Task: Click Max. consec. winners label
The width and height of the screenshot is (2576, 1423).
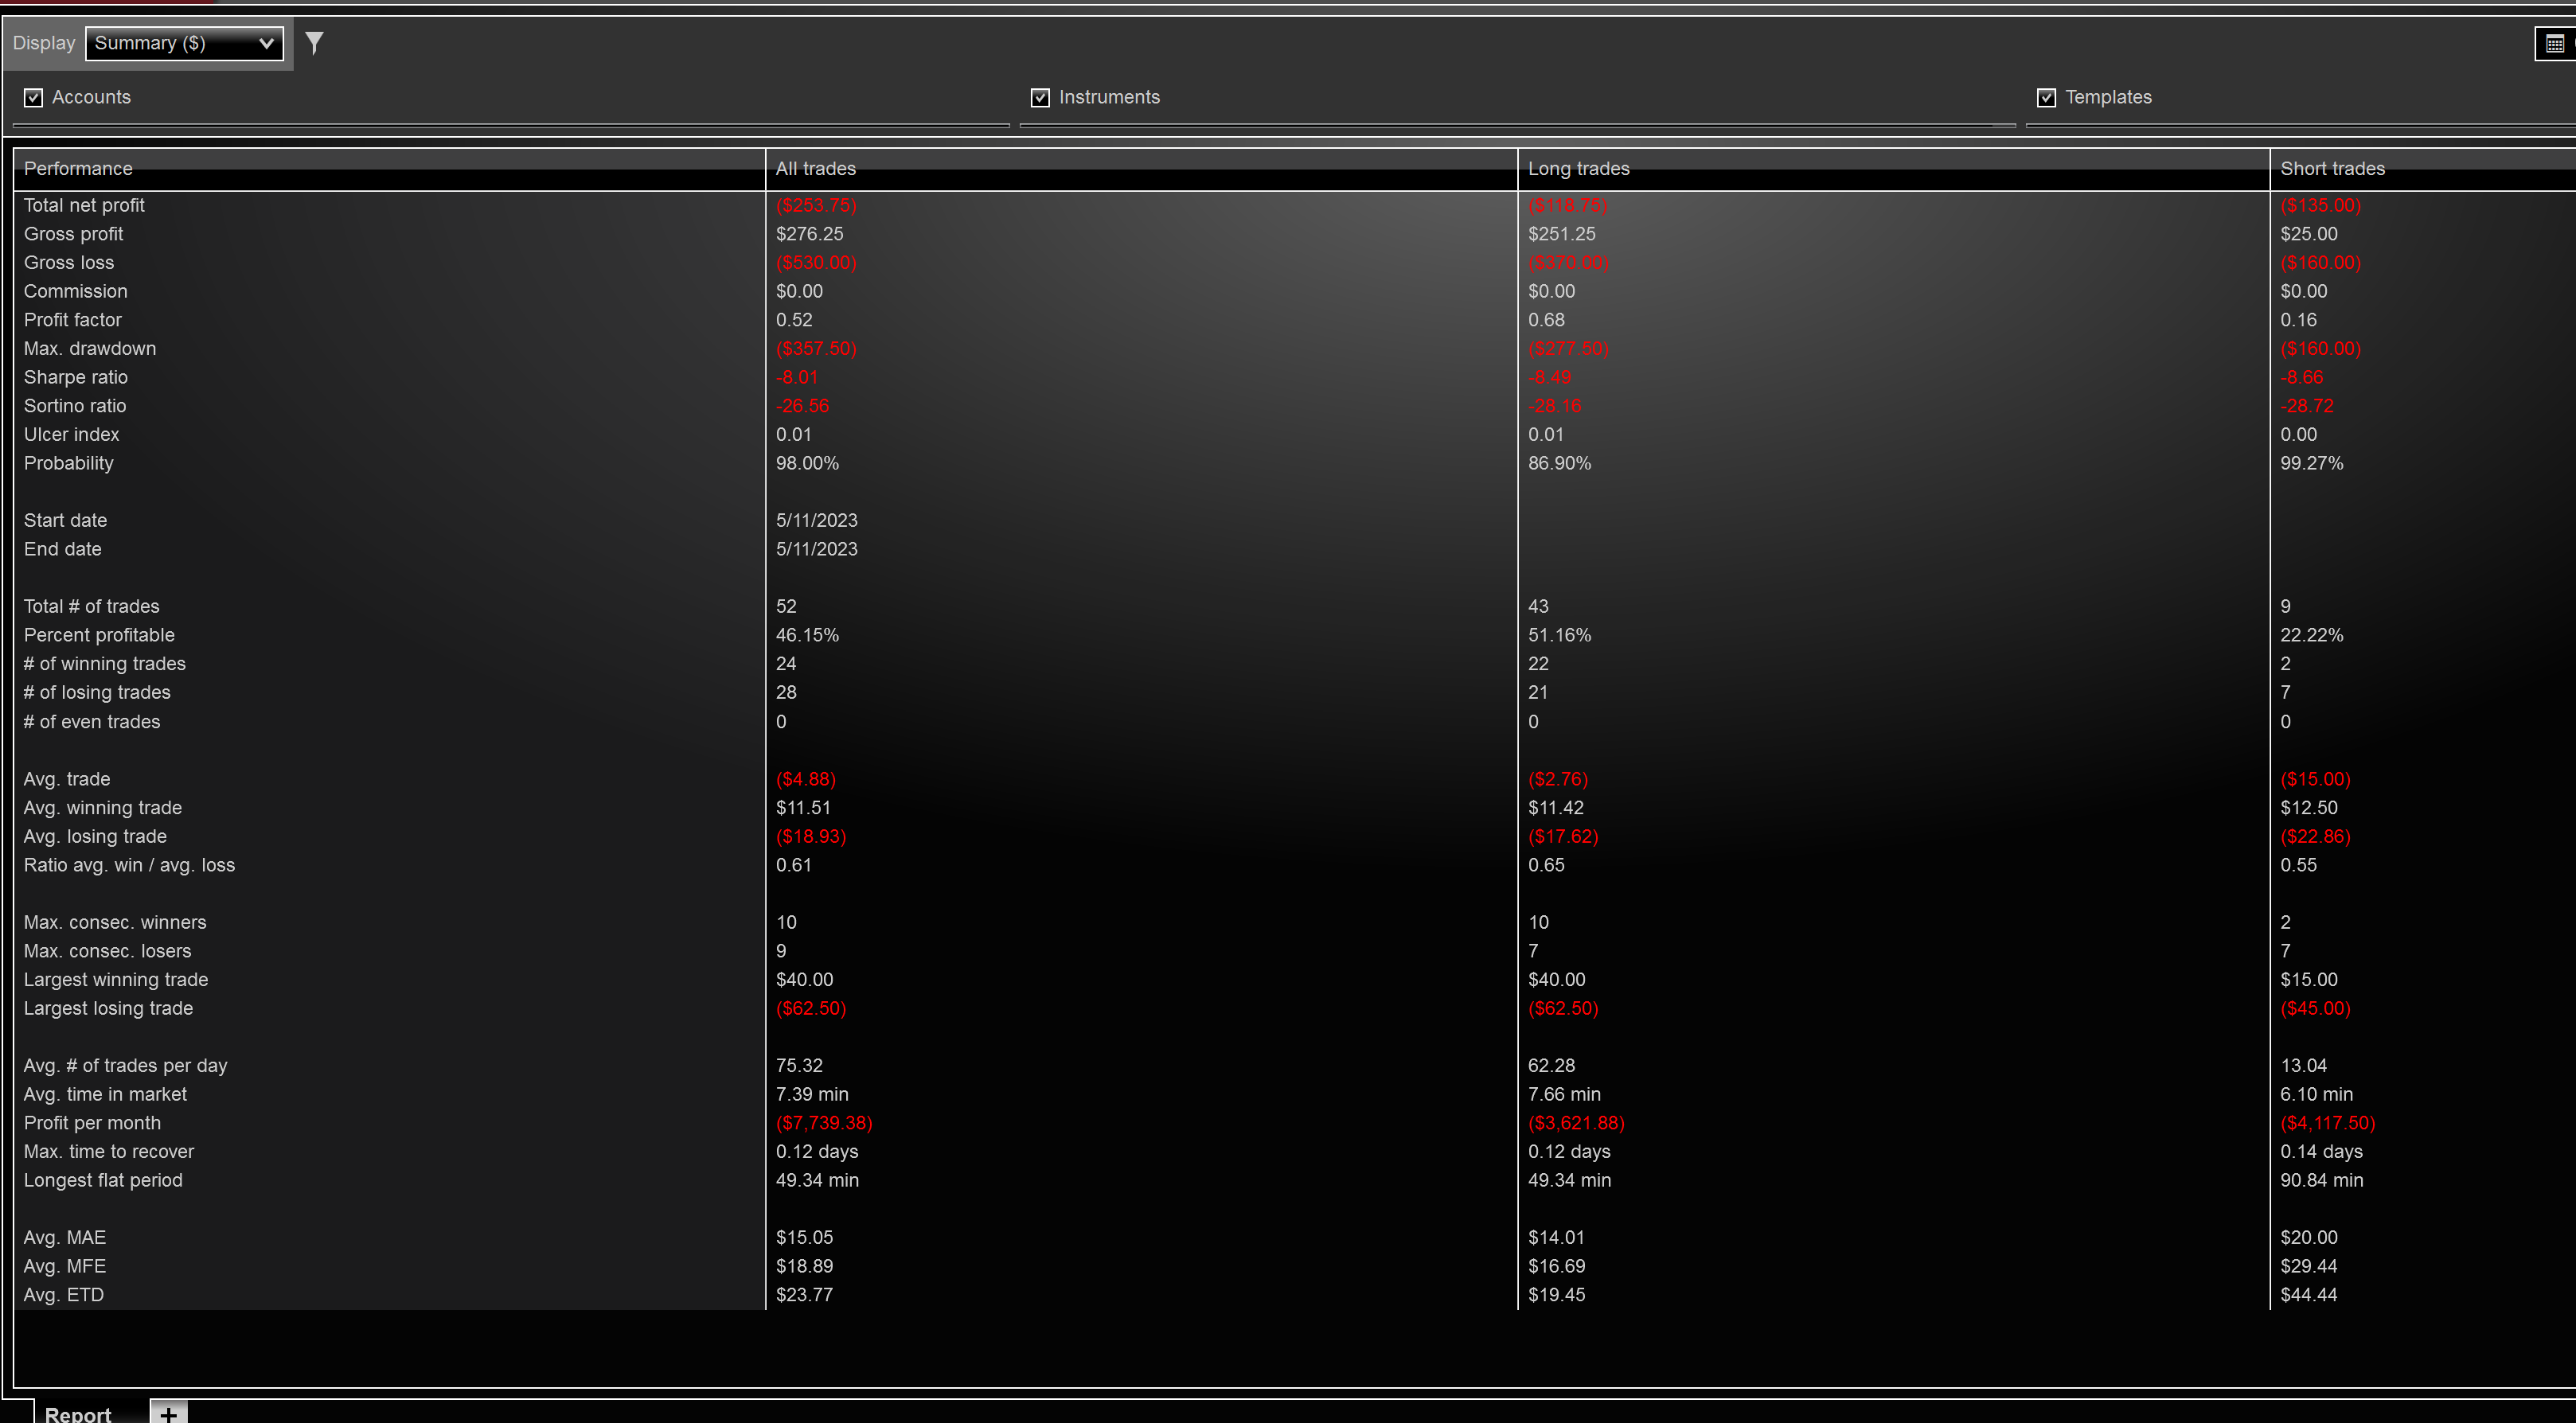Action: pyautogui.click(x=115, y=923)
